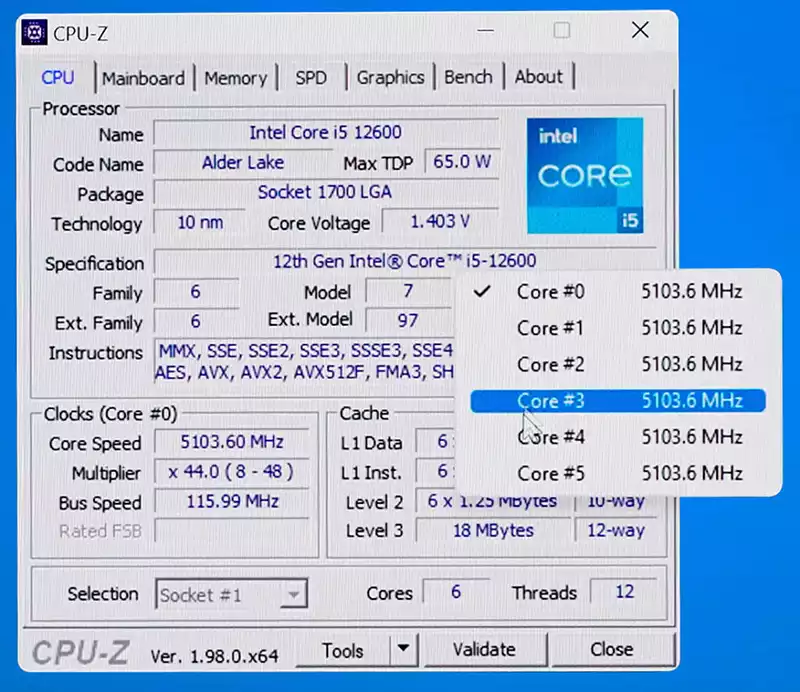Image resolution: width=800 pixels, height=692 pixels.
Task: Click the 12th Gen Intel Core i5-12600 specification
Action: [405, 261]
